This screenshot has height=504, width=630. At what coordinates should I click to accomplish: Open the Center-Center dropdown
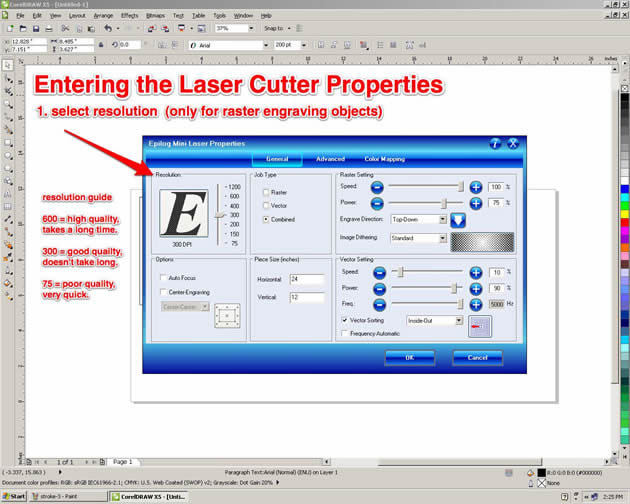pyautogui.click(x=205, y=307)
